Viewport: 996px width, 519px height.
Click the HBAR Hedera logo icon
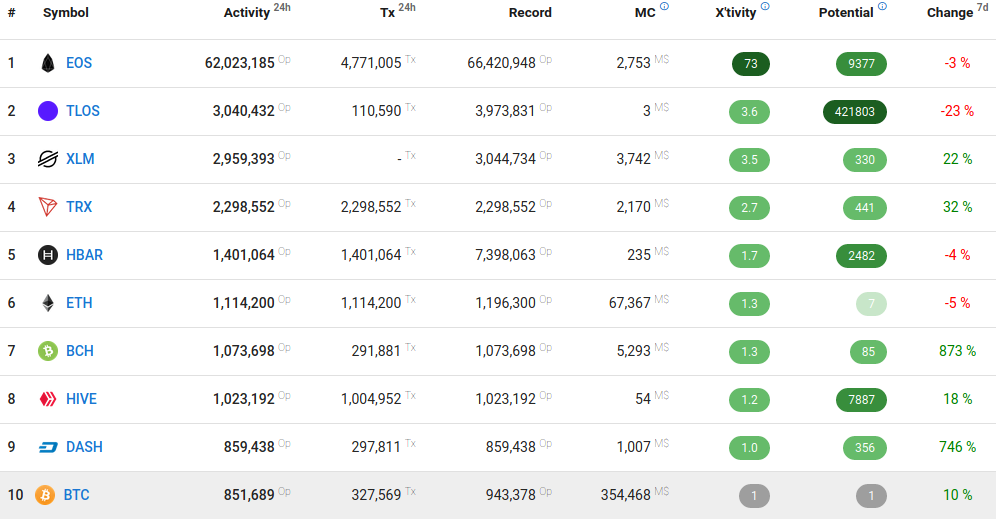(x=48, y=255)
